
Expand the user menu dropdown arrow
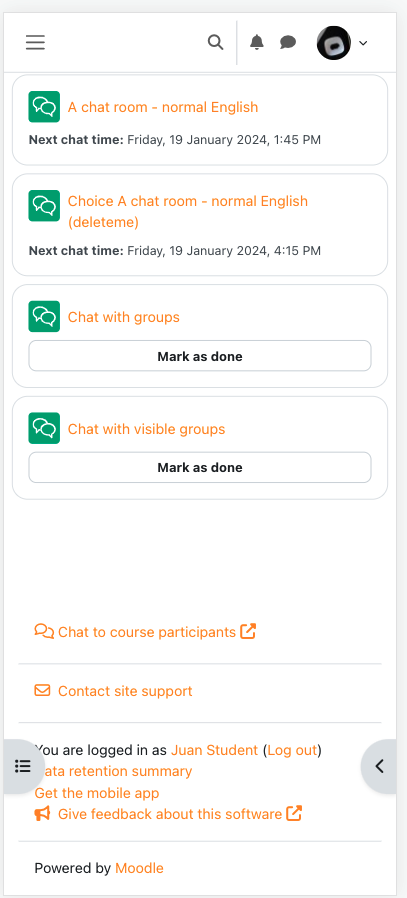[x=363, y=43]
